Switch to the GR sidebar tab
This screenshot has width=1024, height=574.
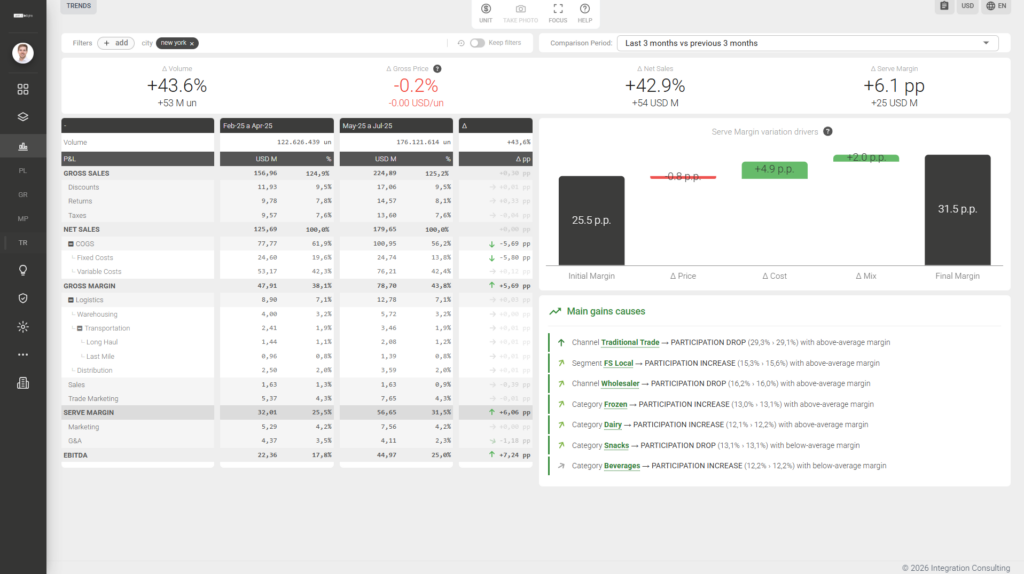[23, 195]
